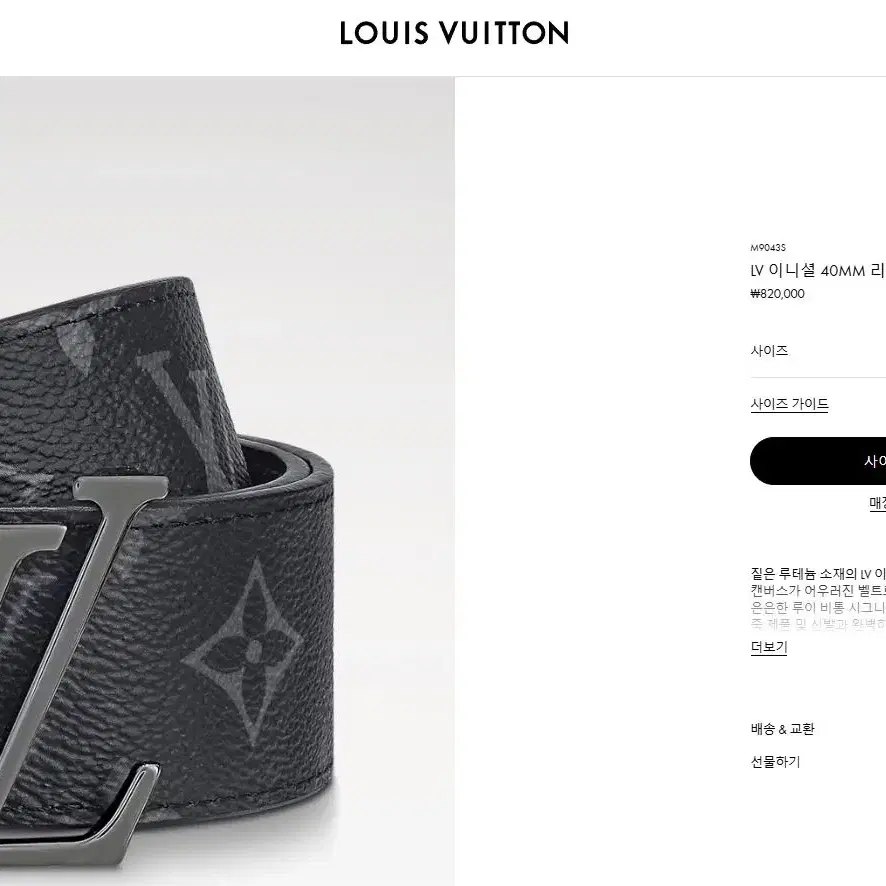886x886 pixels.
Task: Open the belt product image
Action: click(x=227, y=481)
